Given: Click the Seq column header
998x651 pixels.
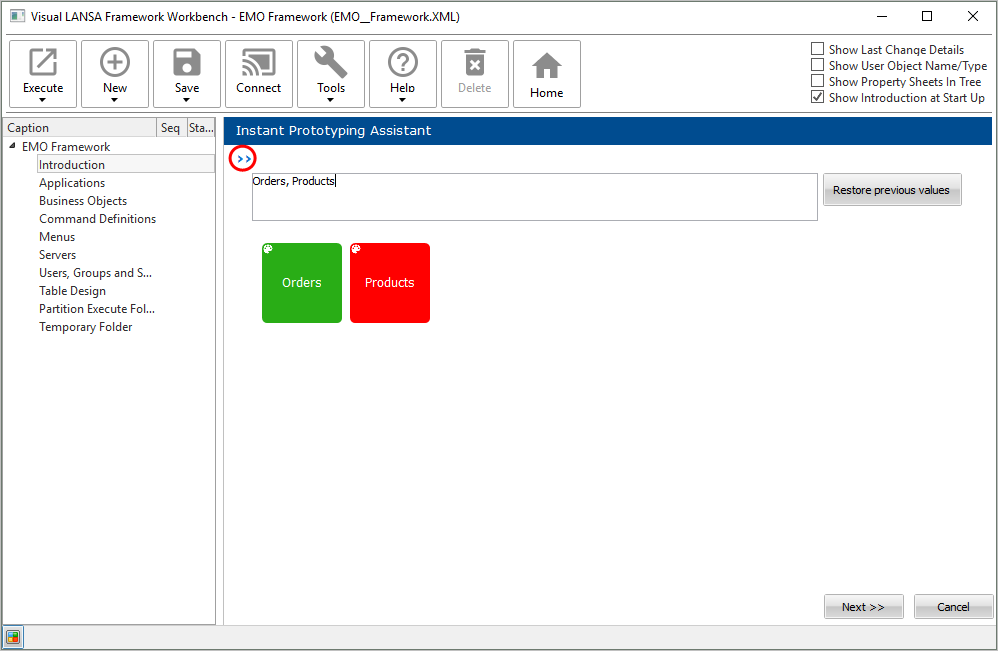Looking at the screenshot, I should point(171,127).
